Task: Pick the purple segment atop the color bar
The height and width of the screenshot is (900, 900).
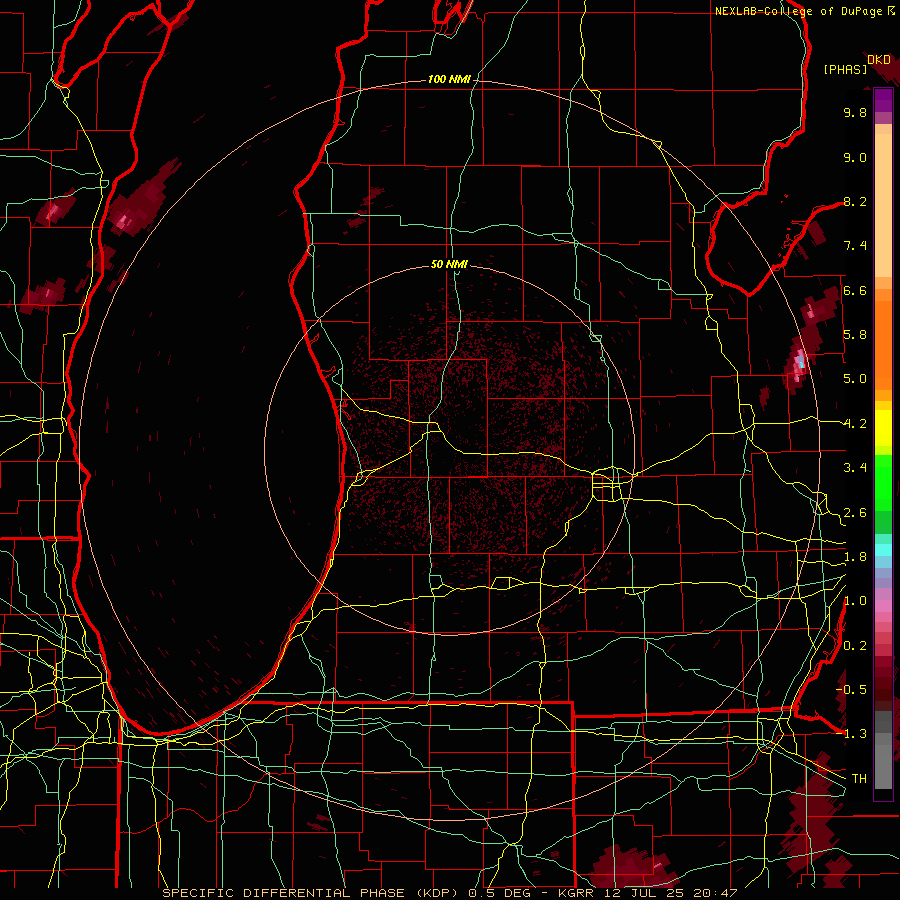Action: [883, 100]
